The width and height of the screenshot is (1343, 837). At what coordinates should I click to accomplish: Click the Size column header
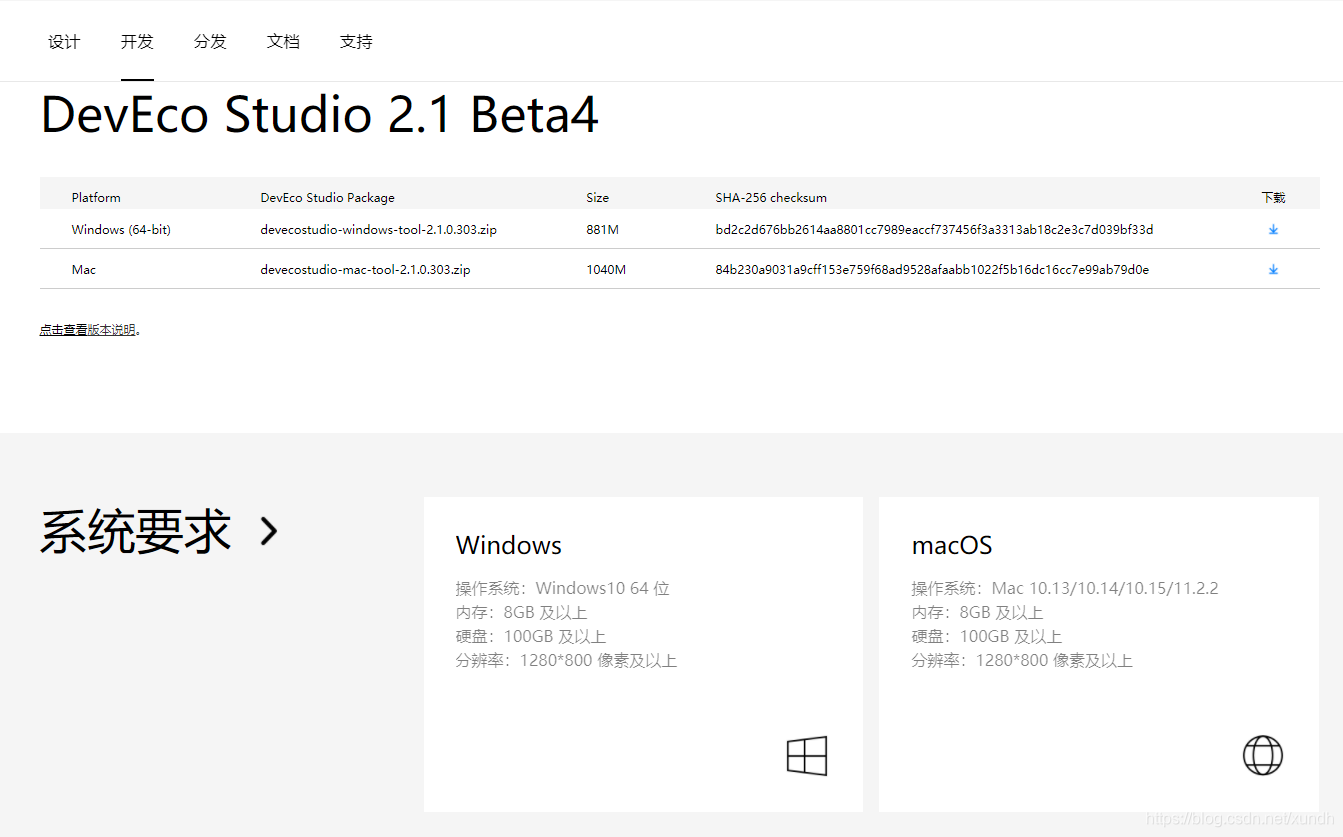(598, 198)
